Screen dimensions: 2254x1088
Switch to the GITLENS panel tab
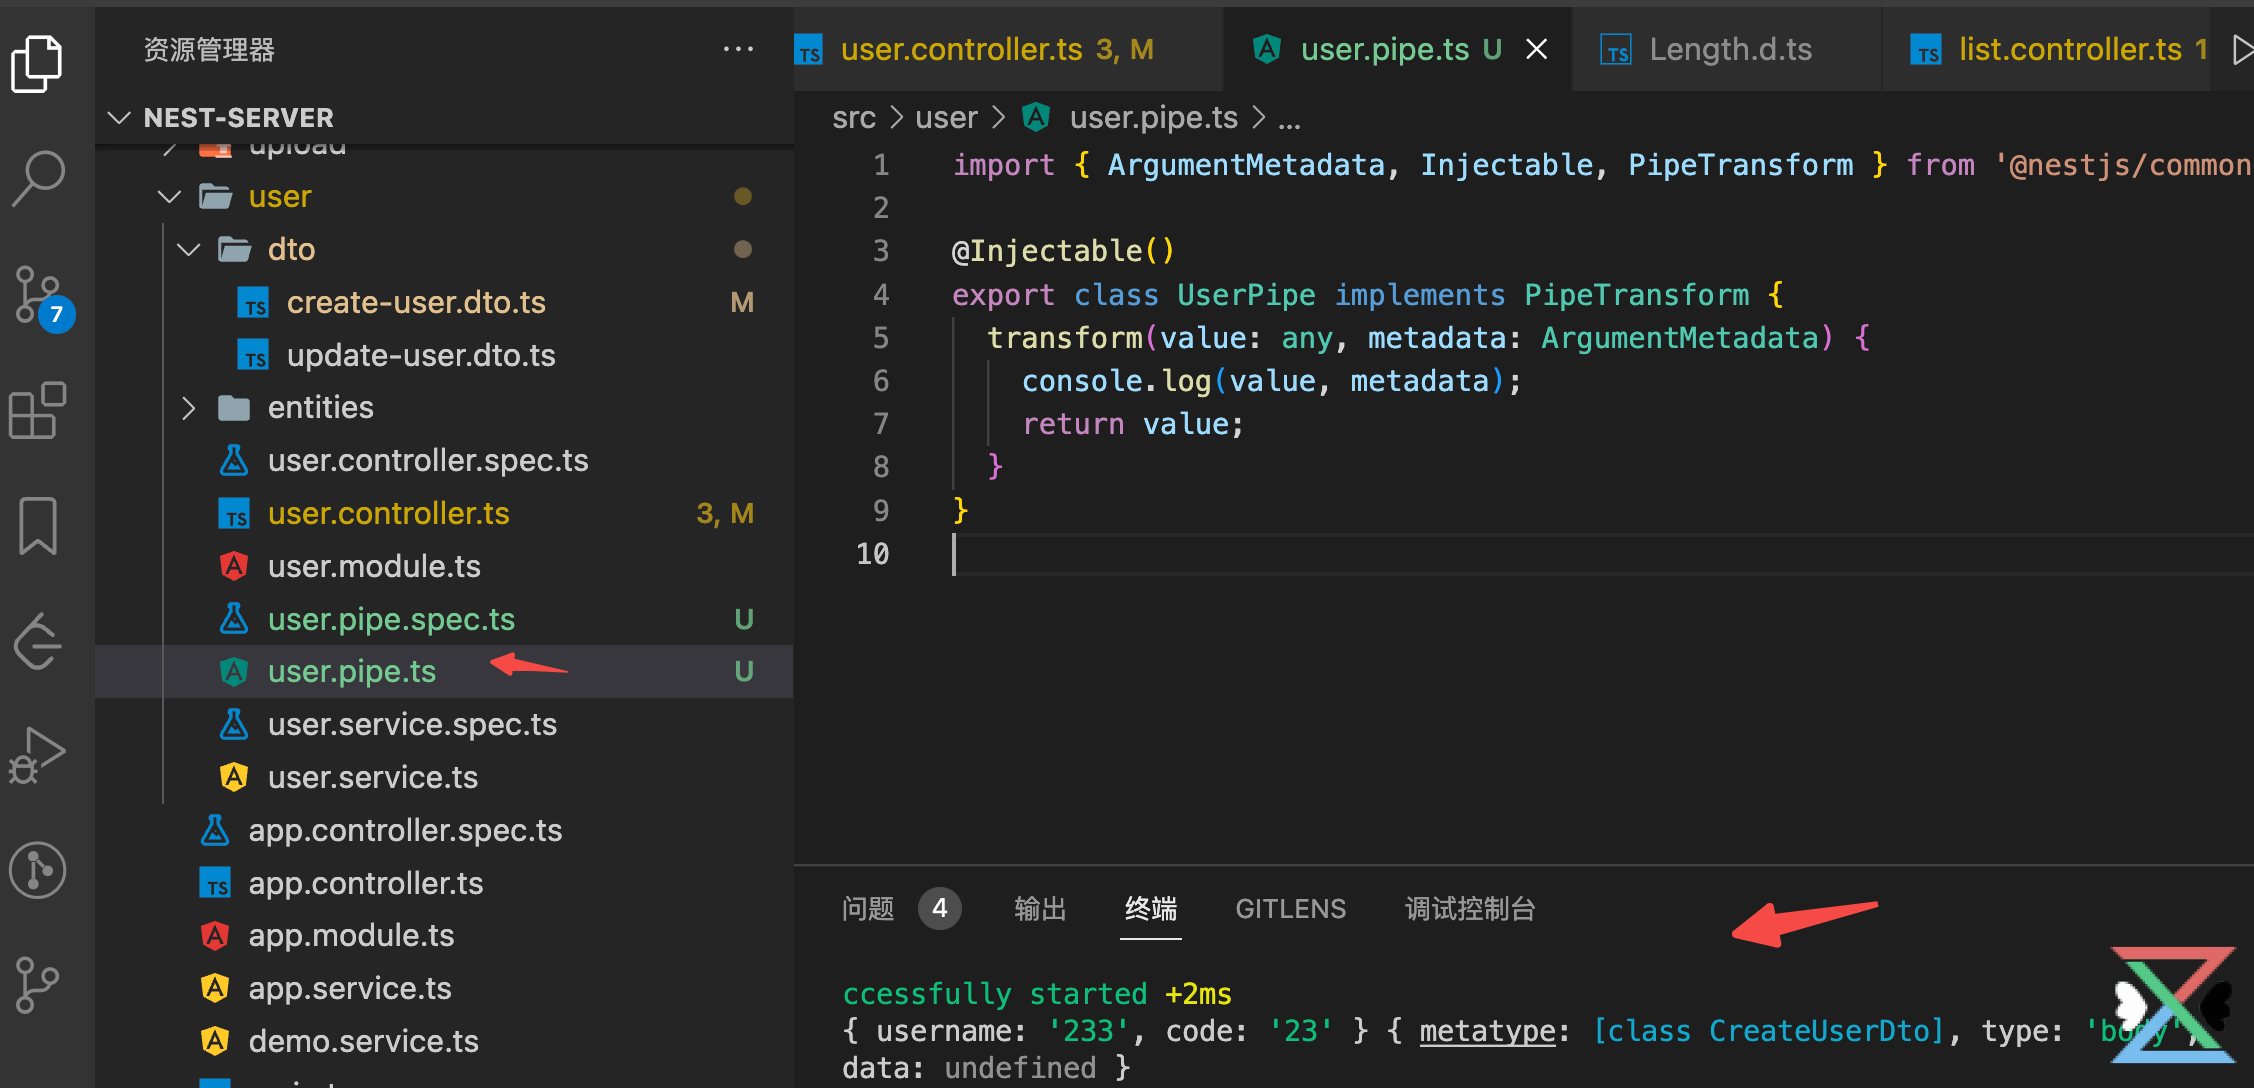[1290, 909]
